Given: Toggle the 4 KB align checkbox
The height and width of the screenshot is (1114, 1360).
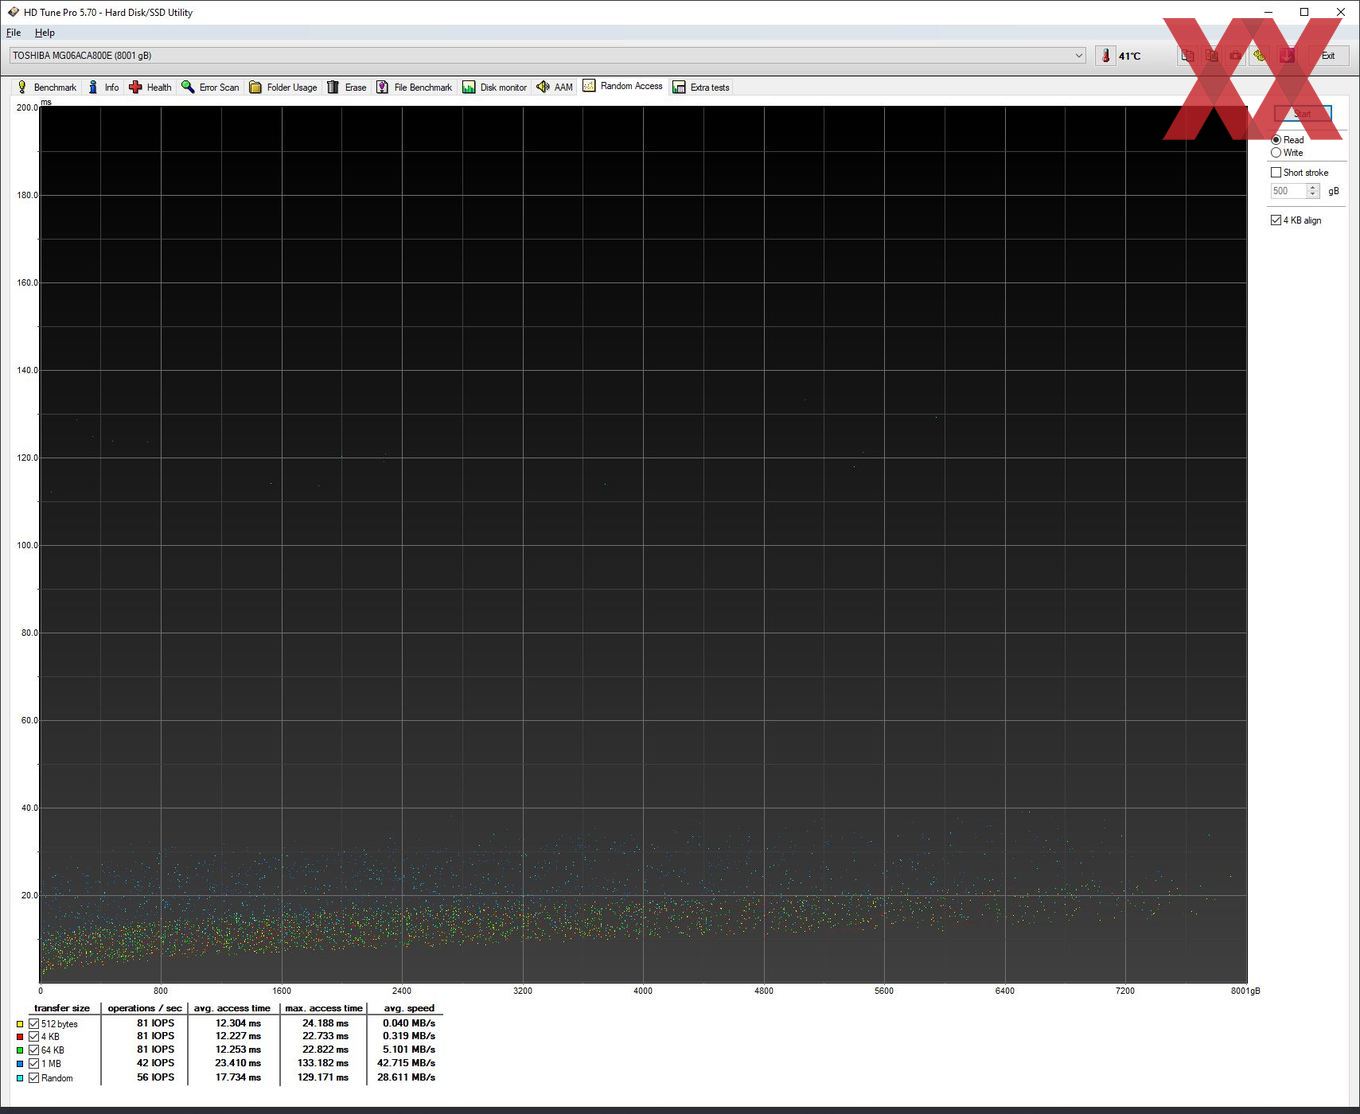Looking at the screenshot, I should [1276, 220].
